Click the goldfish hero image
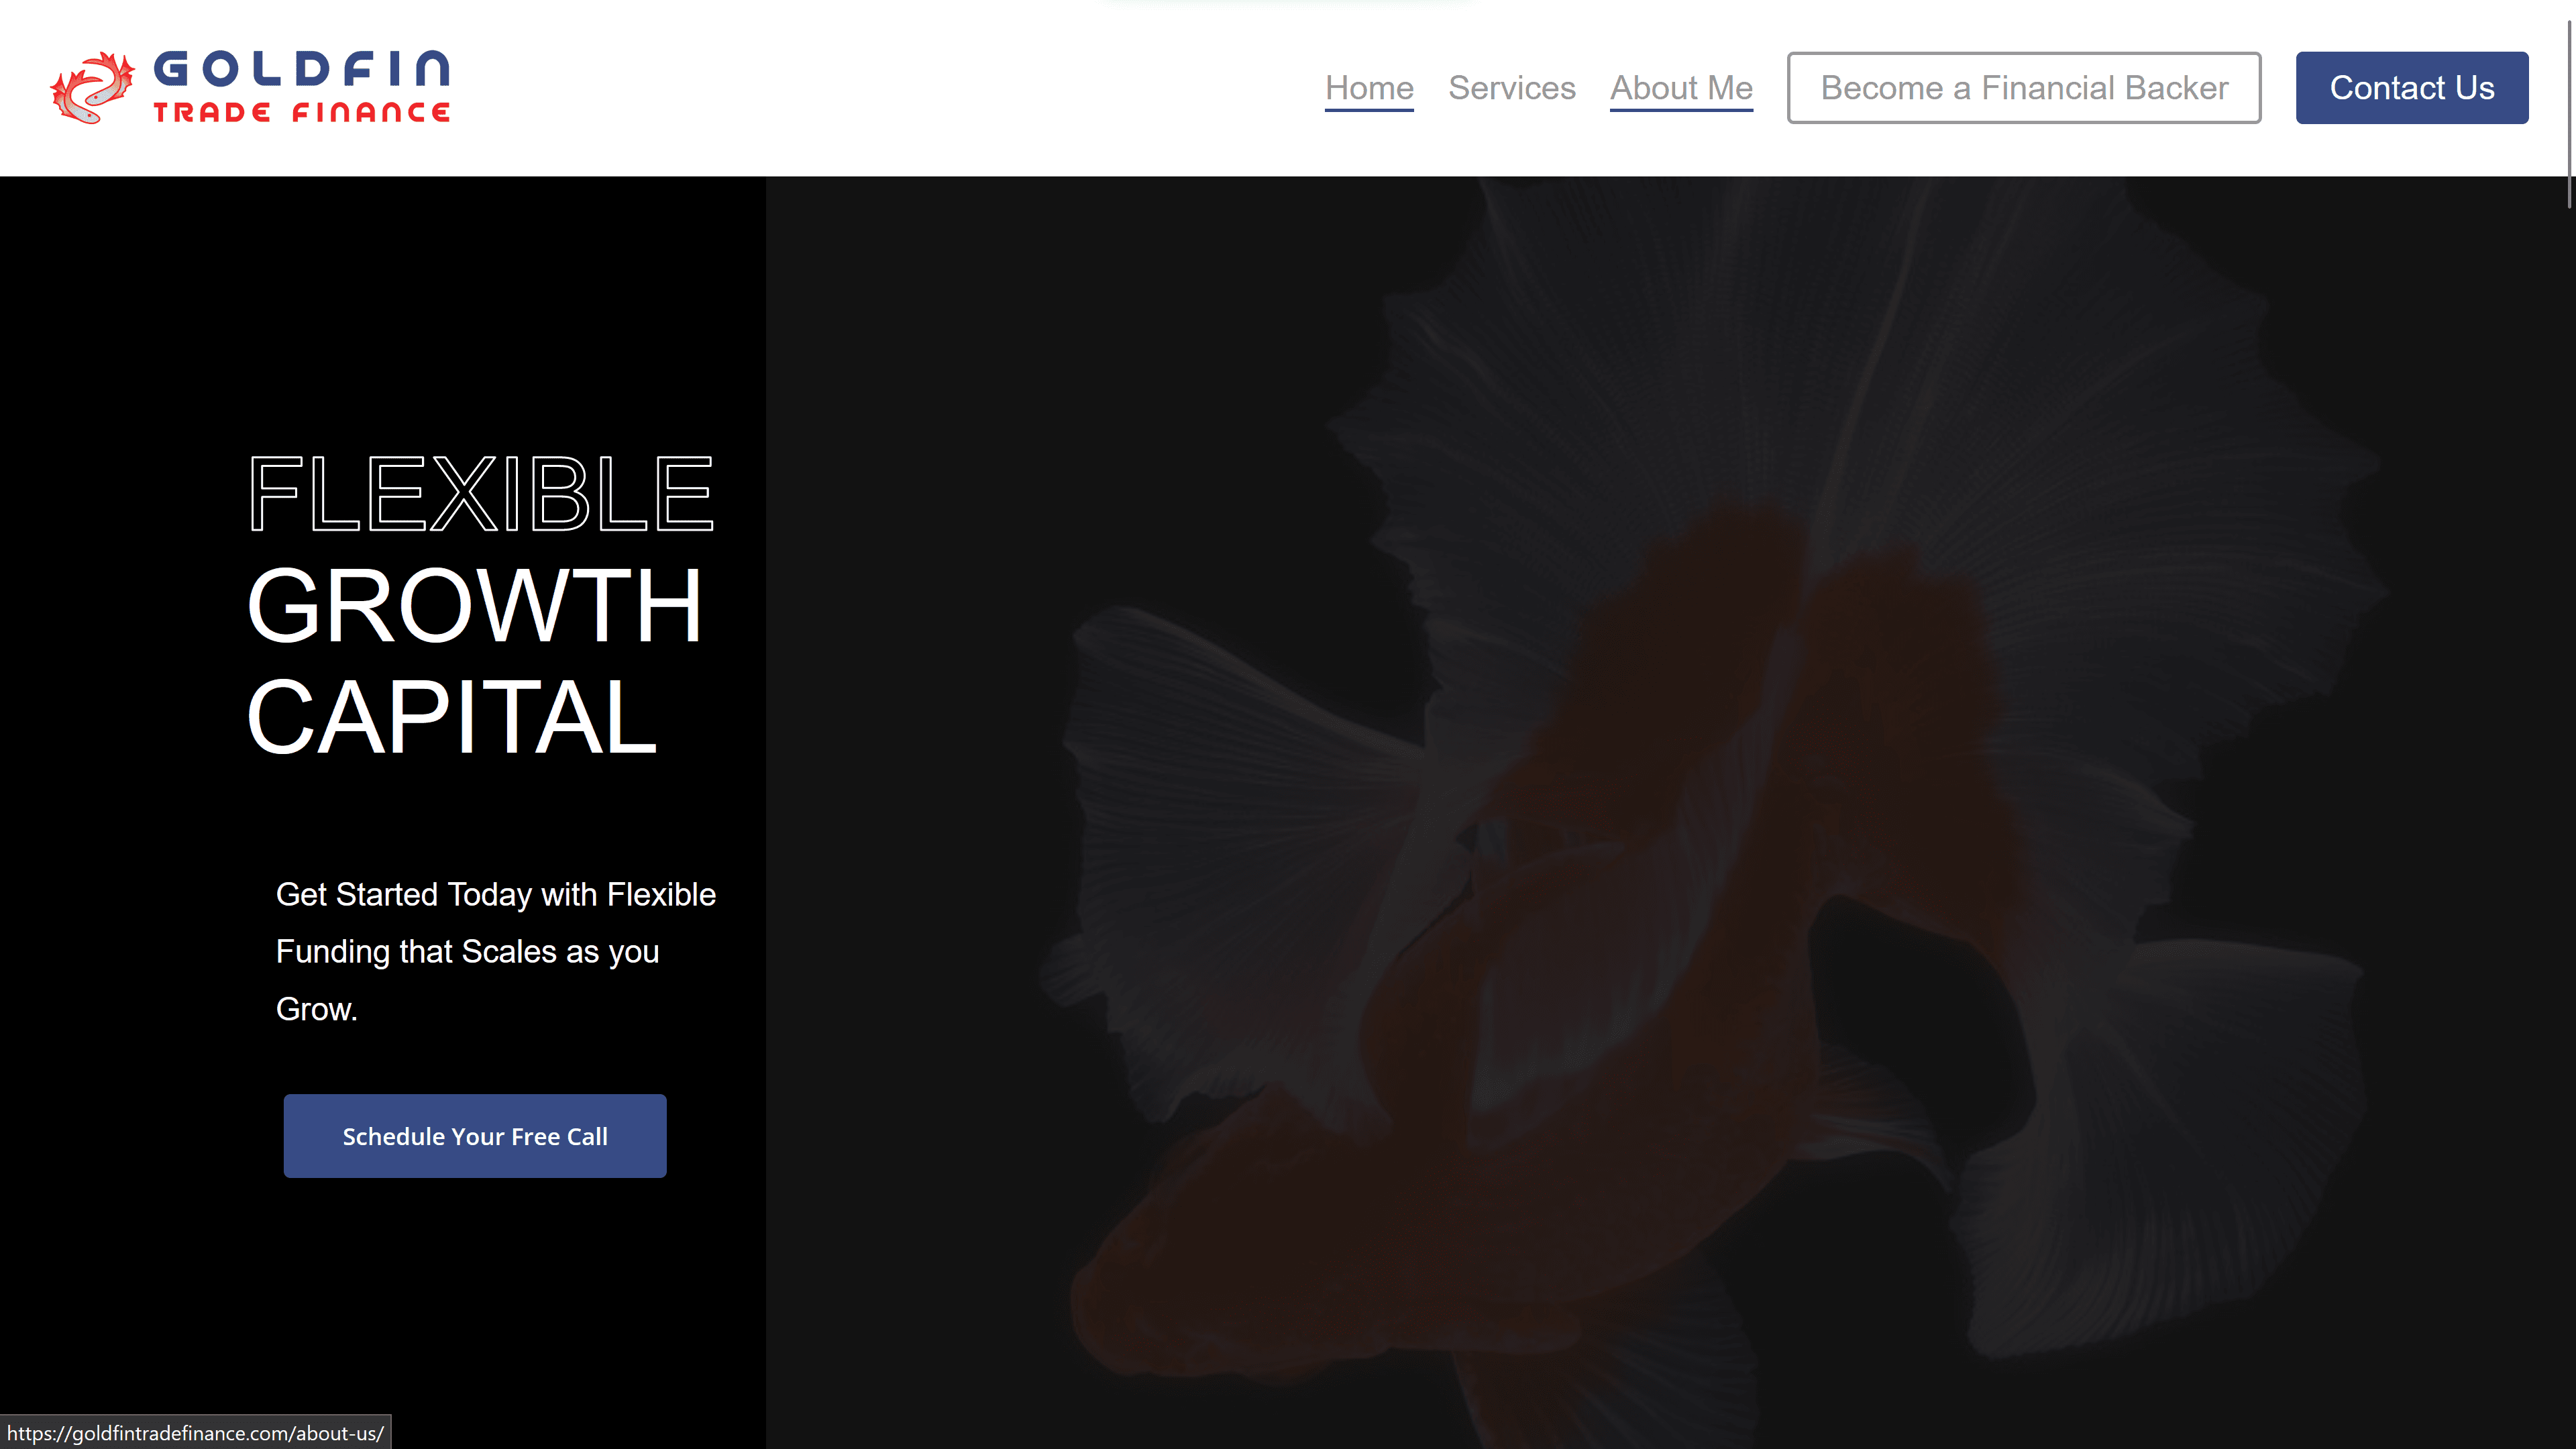 click(1670, 812)
